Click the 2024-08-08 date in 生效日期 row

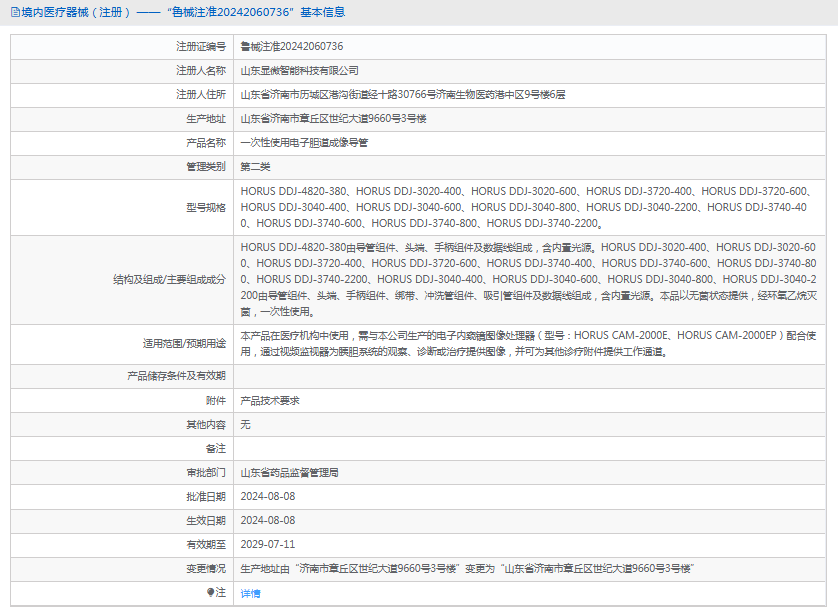268,521
